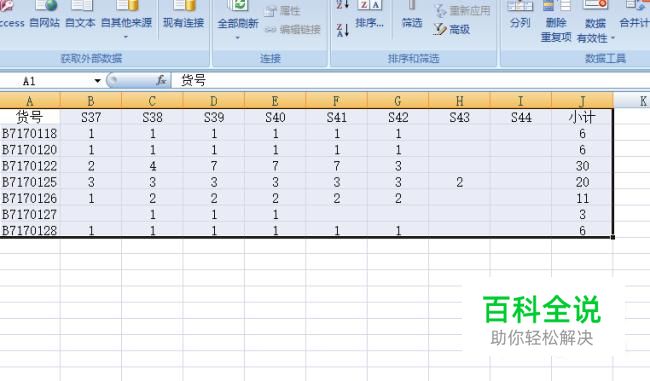Select cell B7170122
This screenshot has width=650, height=381.
pos(29,166)
